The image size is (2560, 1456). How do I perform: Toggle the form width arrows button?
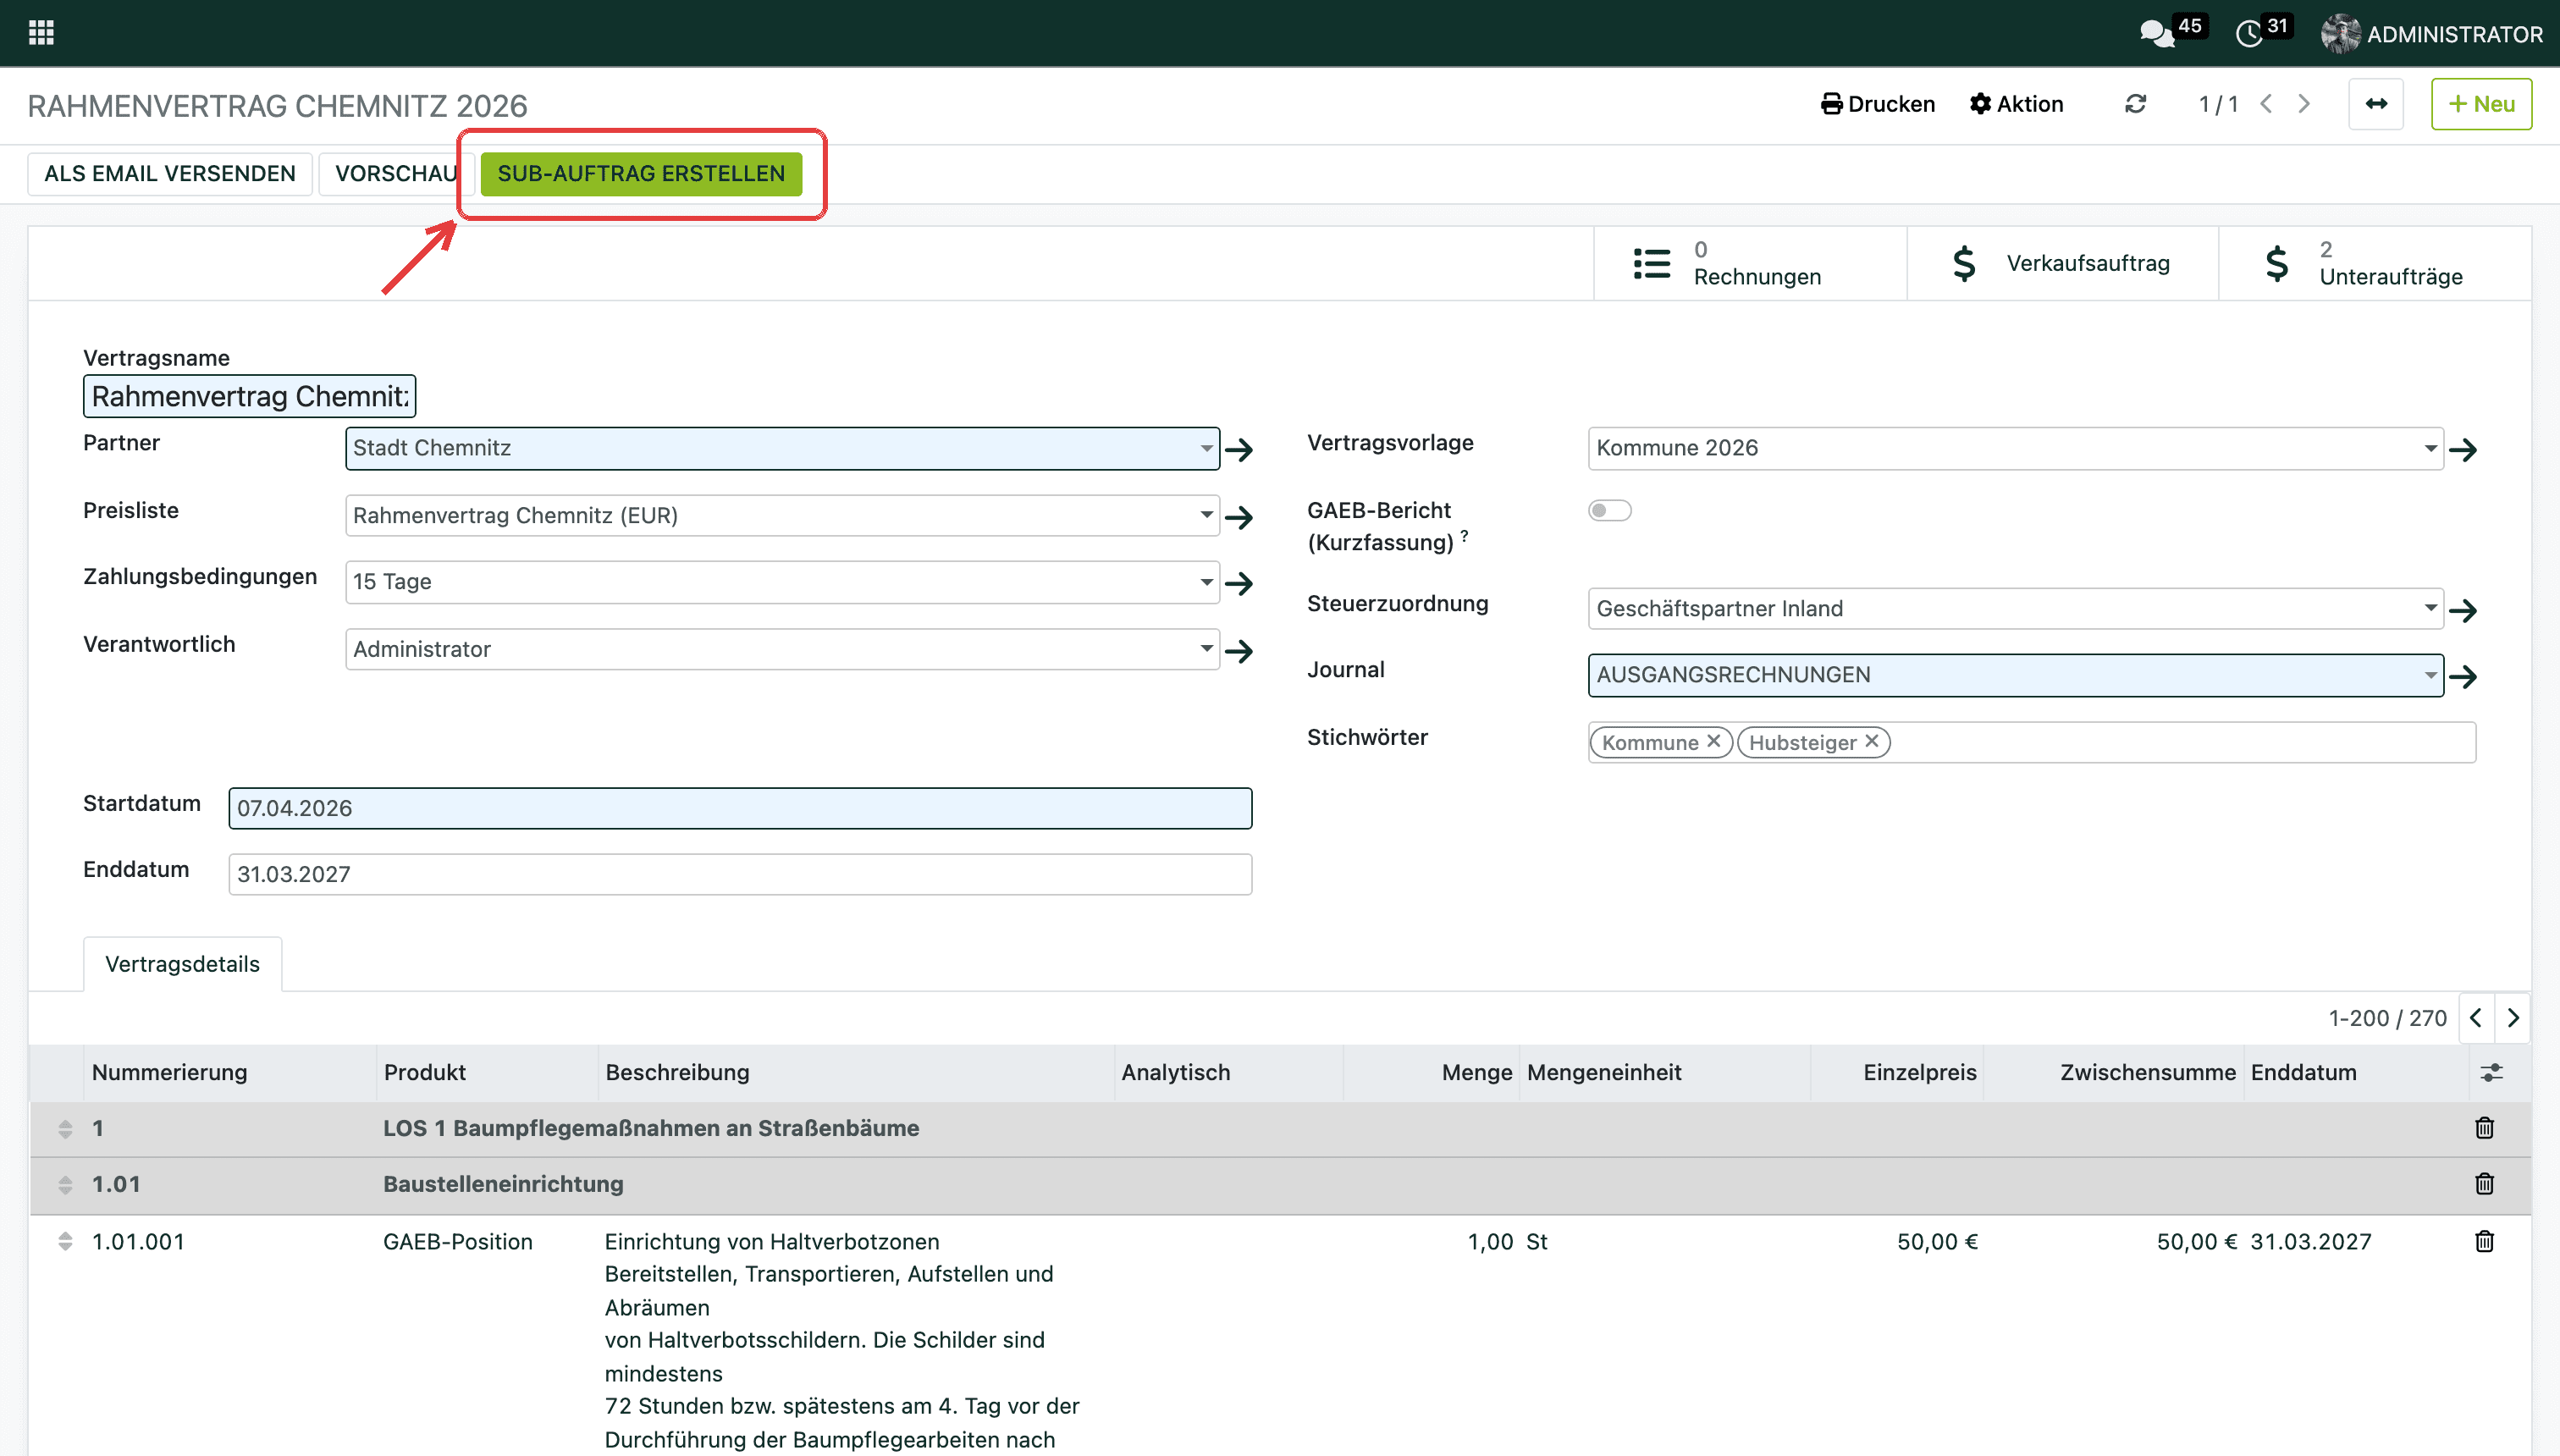(2376, 104)
